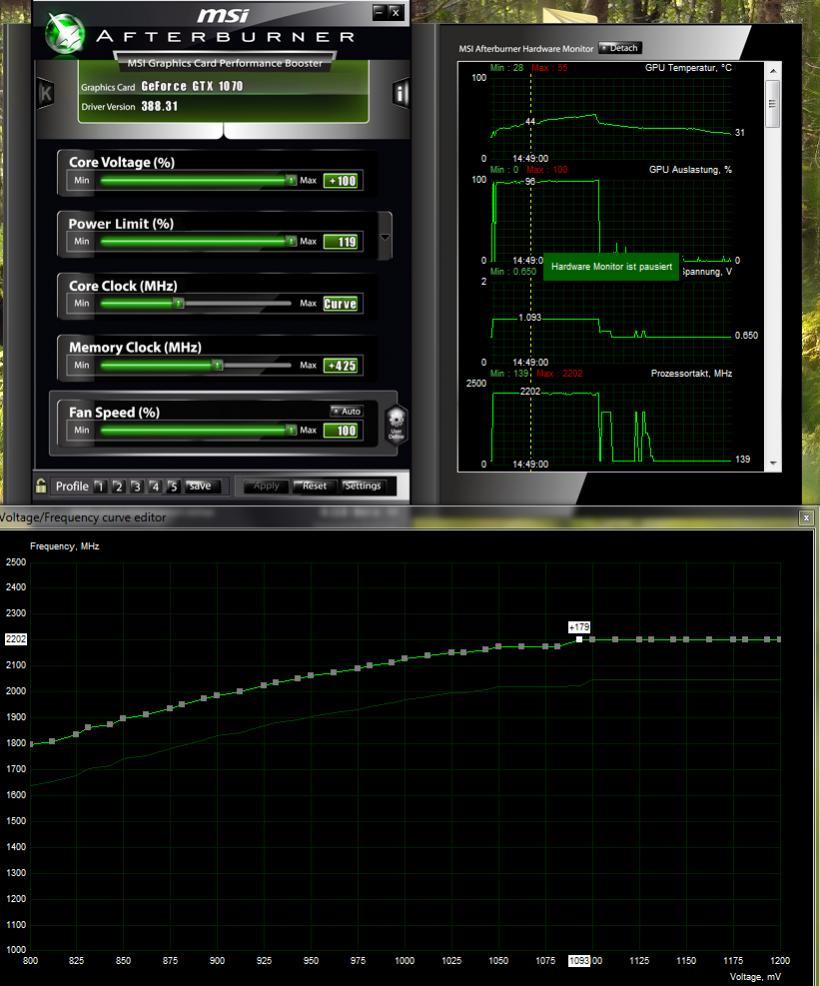Image resolution: width=820 pixels, height=986 pixels.
Task: Select profile slot 1
Action: (x=100, y=486)
